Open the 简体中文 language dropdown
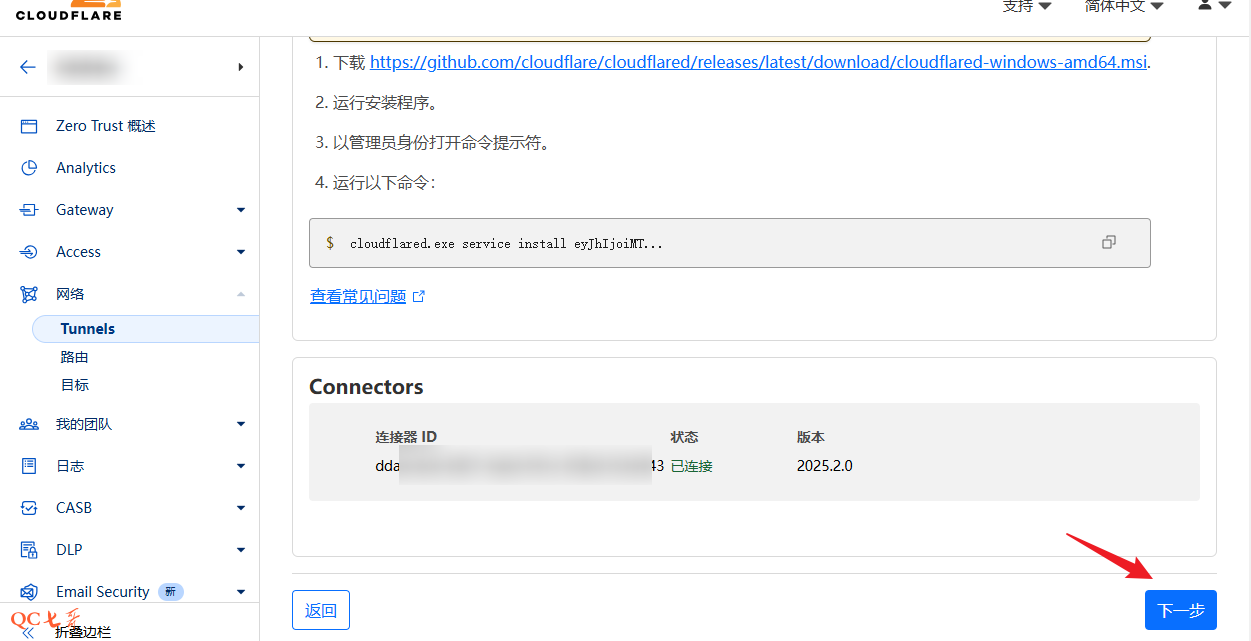1251x641 pixels. (1124, 6)
